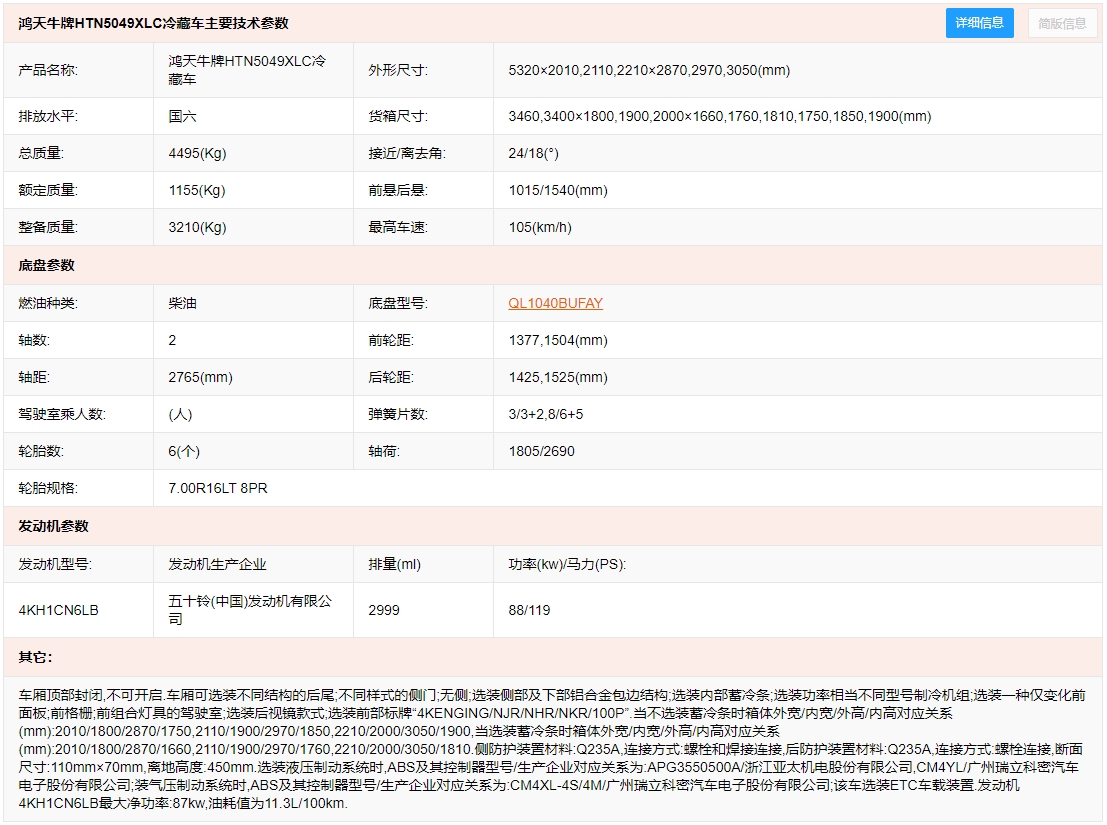This screenshot has height=825, width=1107.
Task: Select the value 1015/1540(mm)
Action: (558, 191)
